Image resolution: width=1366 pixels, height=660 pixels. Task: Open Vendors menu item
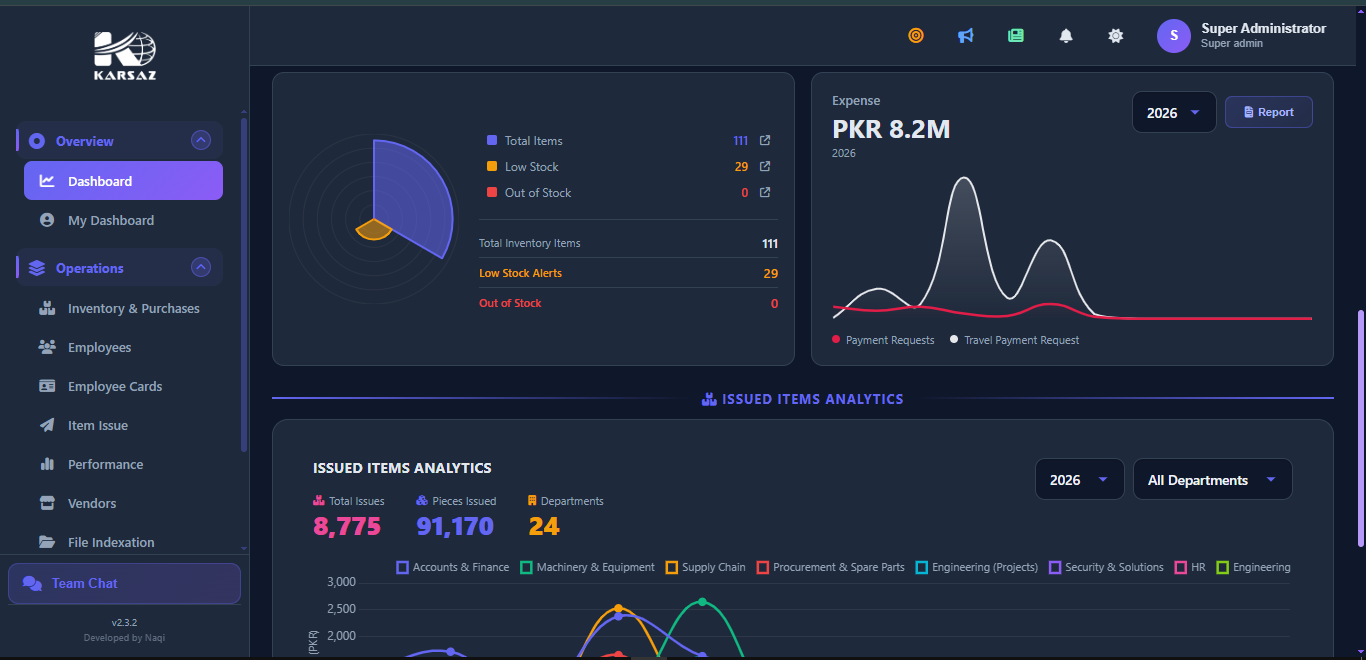[x=123, y=503]
